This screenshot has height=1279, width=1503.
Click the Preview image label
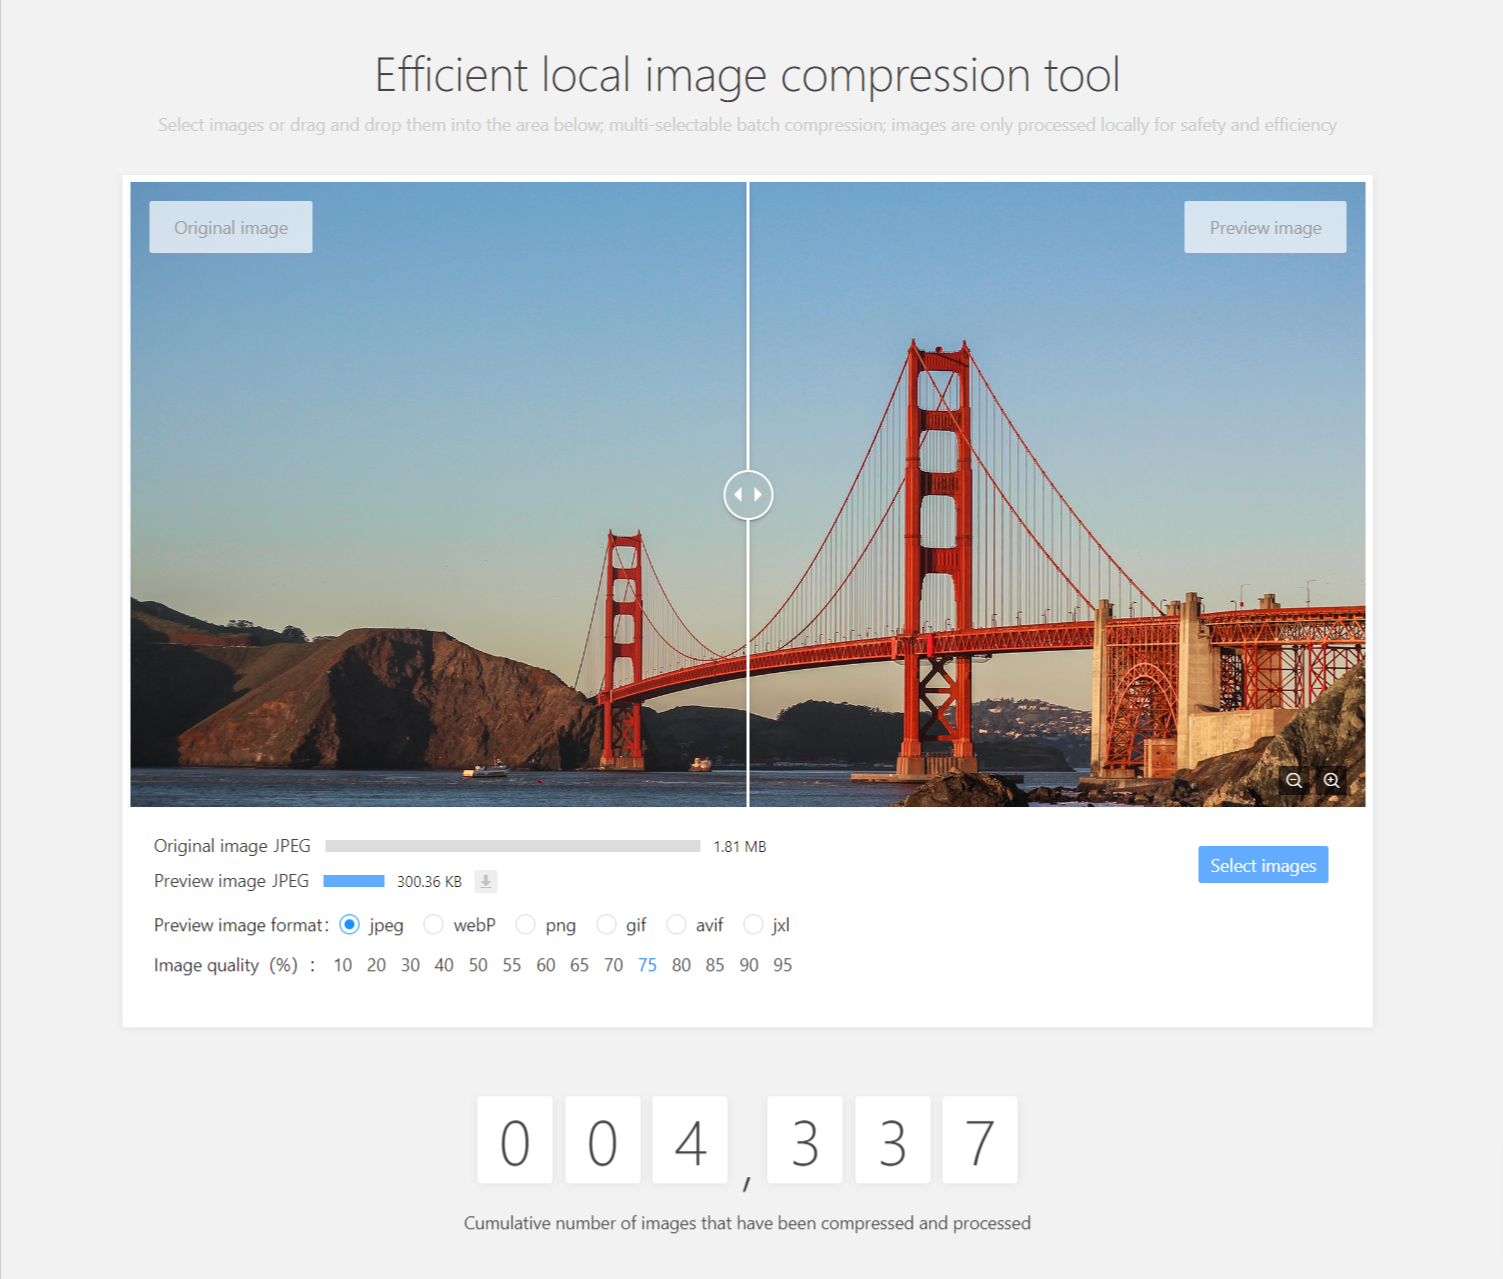1265,227
